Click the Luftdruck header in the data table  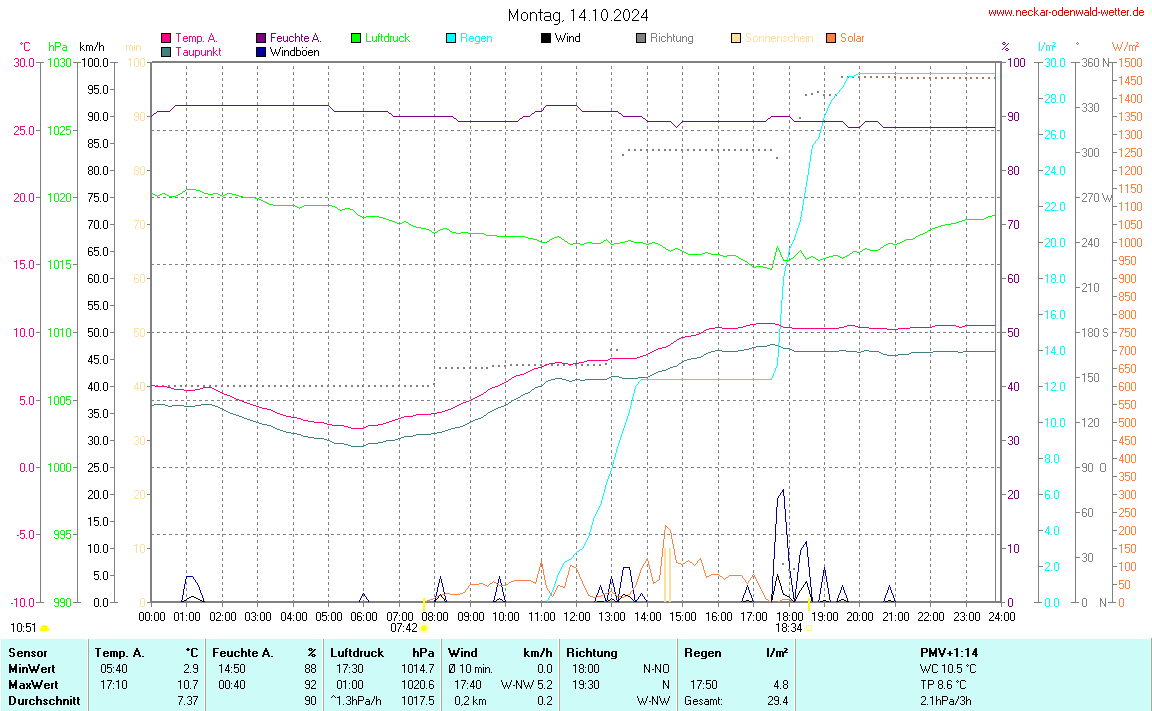tap(357, 653)
